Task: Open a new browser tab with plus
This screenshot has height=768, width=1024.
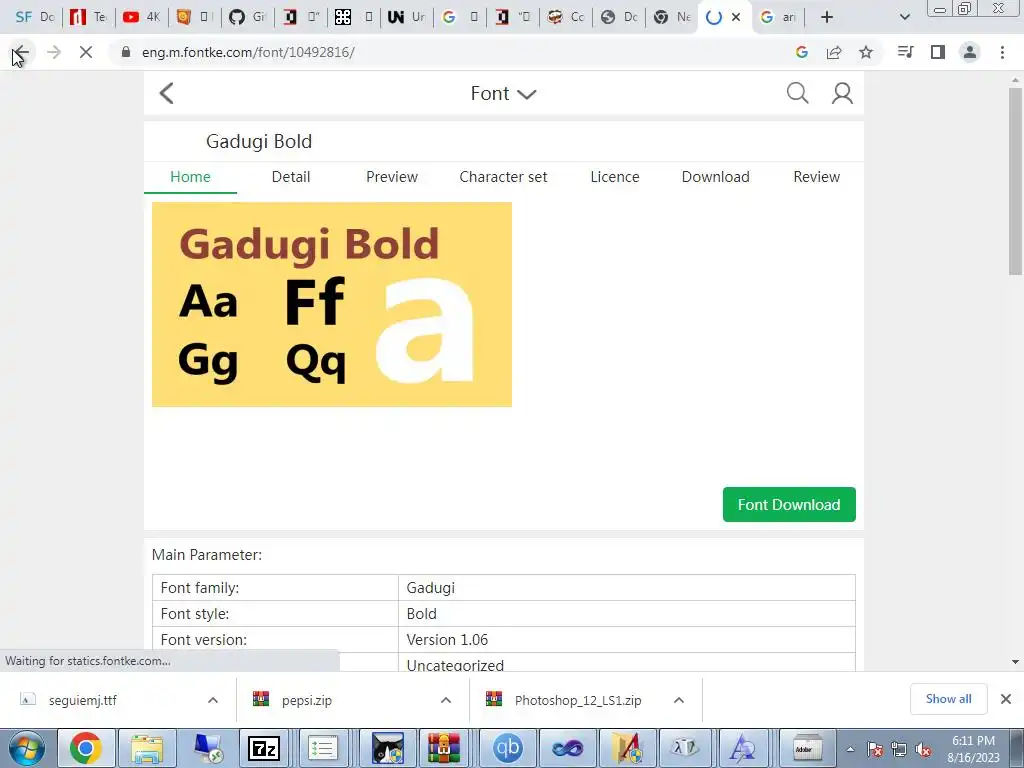Action: 827,17
